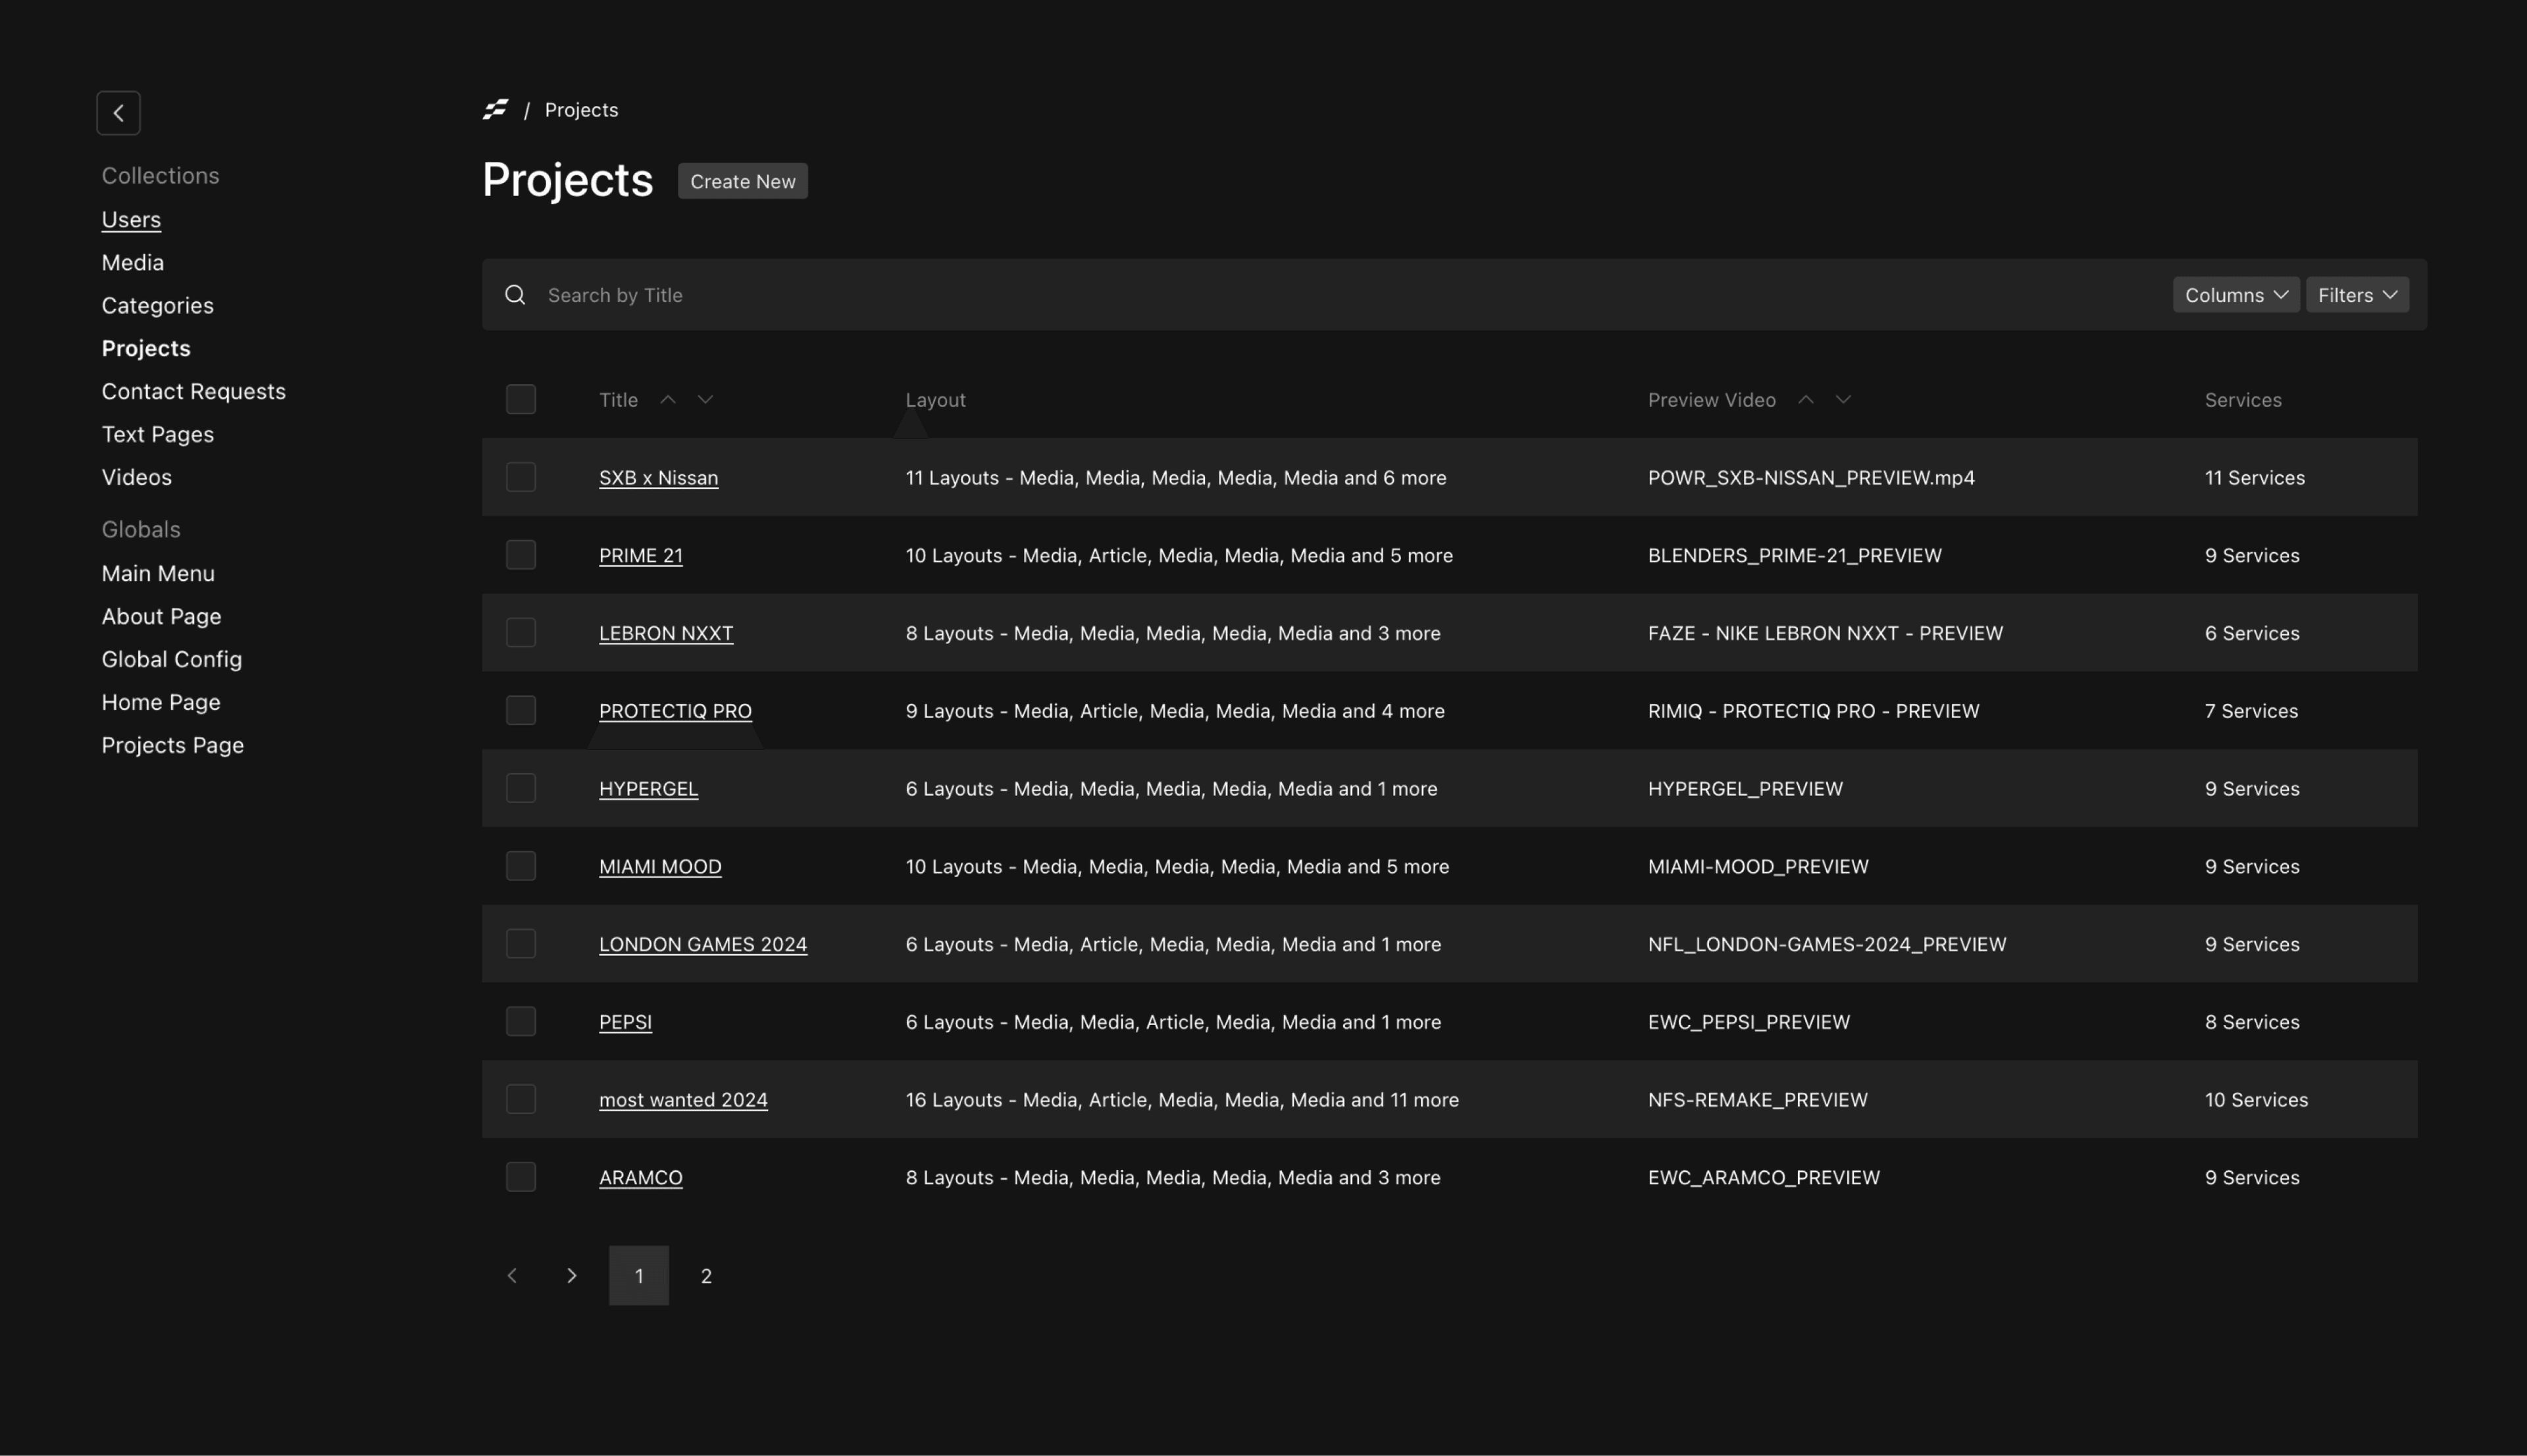
Task: Sort Title column ascending
Action: [x=668, y=400]
